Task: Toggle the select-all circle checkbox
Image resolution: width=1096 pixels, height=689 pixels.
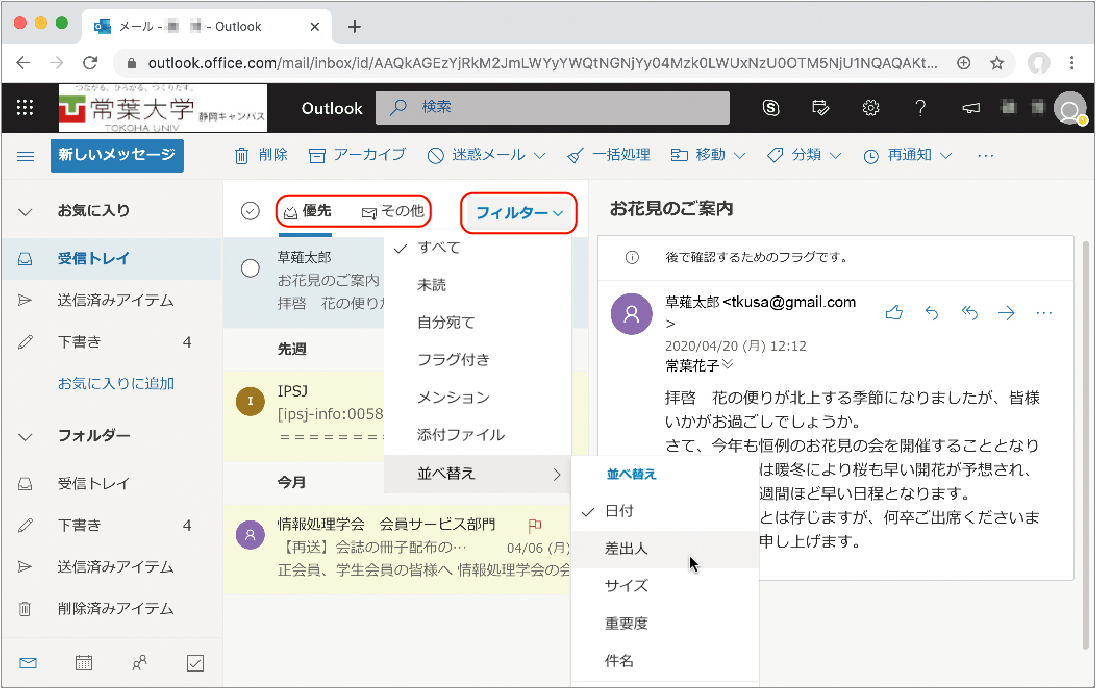Action: [x=251, y=211]
